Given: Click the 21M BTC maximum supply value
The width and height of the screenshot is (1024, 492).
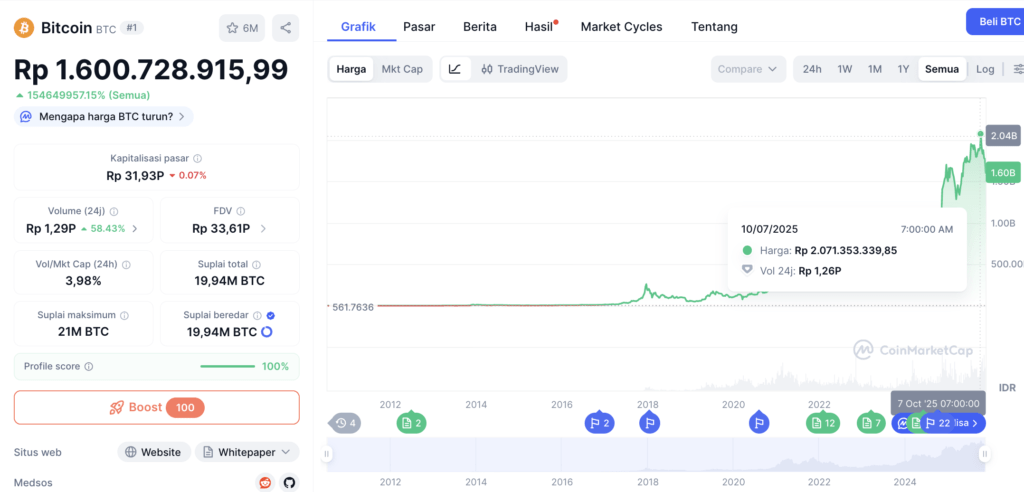Looking at the screenshot, I should click(84, 331).
